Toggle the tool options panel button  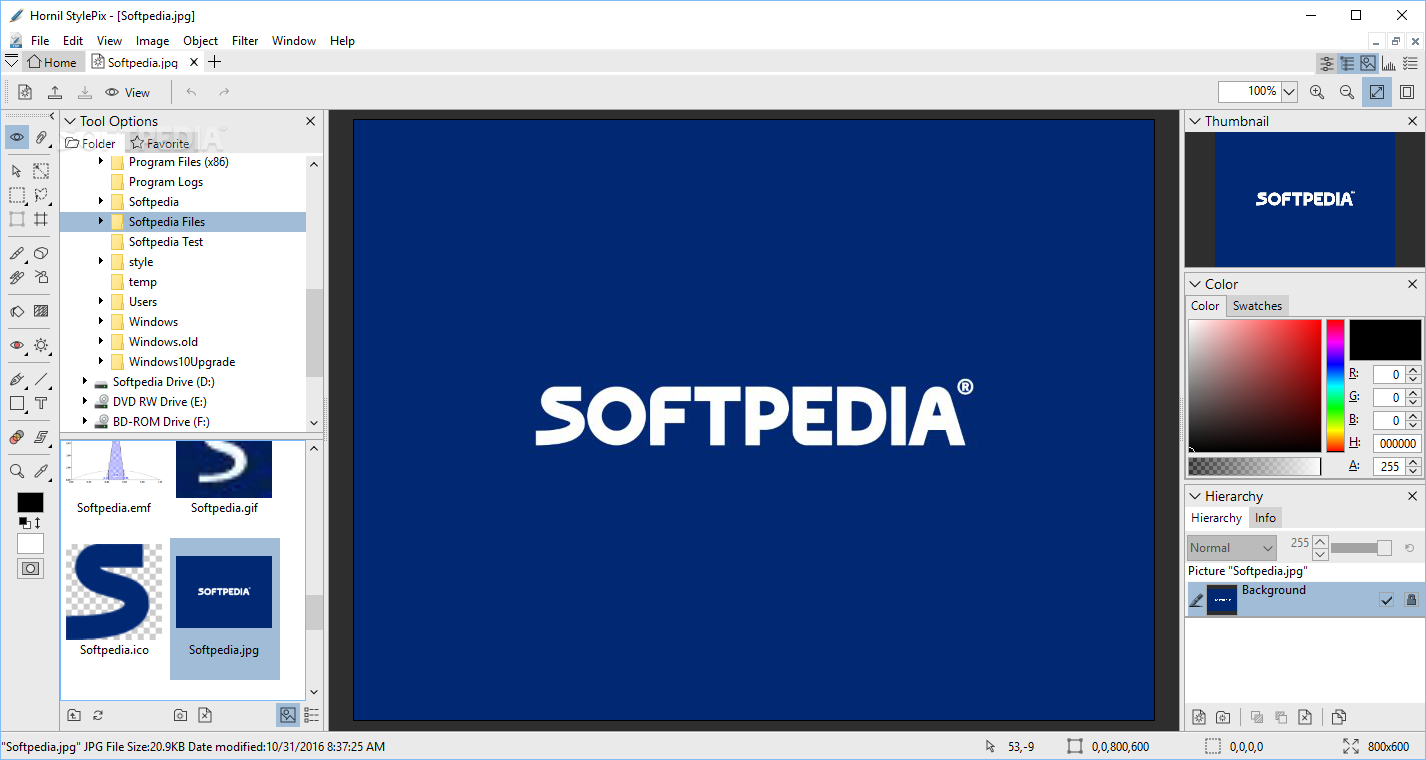[1327, 63]
